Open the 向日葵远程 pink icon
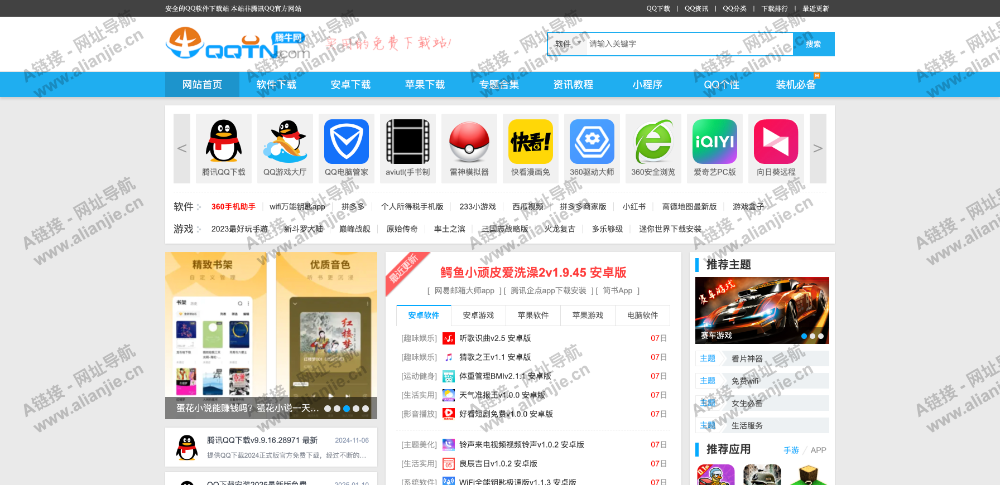Image resolution: width=1000 pixels, height=485 pixels. click(x=776, y=141)
